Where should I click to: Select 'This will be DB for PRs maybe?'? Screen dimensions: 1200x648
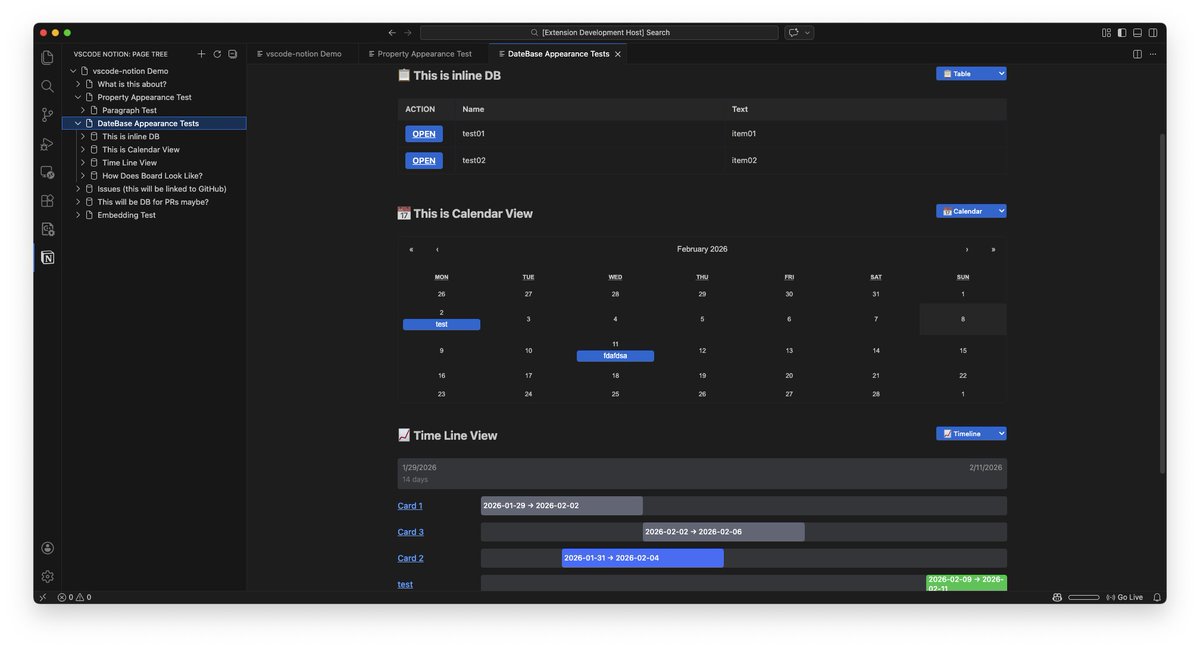coord(153,201)
